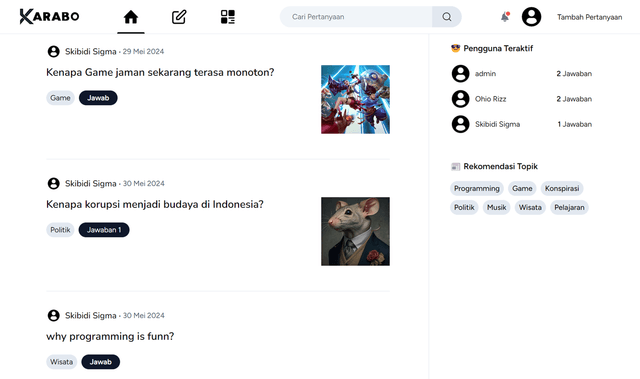Choose Wisata in Rekomendasi Topik
This screenshot has height=379, width=640.
point(530,207)
